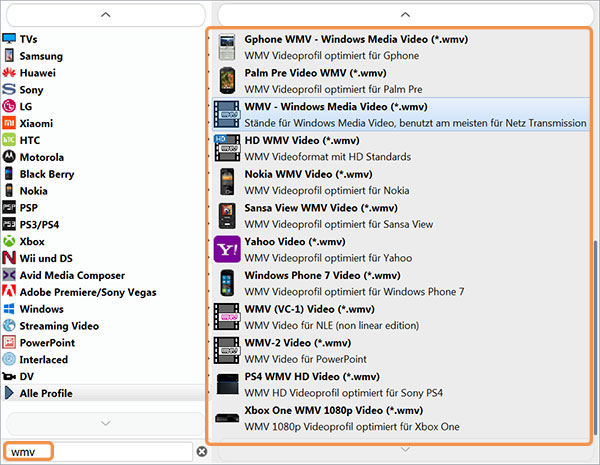Select Xbox One WMV 1080p Video profile

401,418
